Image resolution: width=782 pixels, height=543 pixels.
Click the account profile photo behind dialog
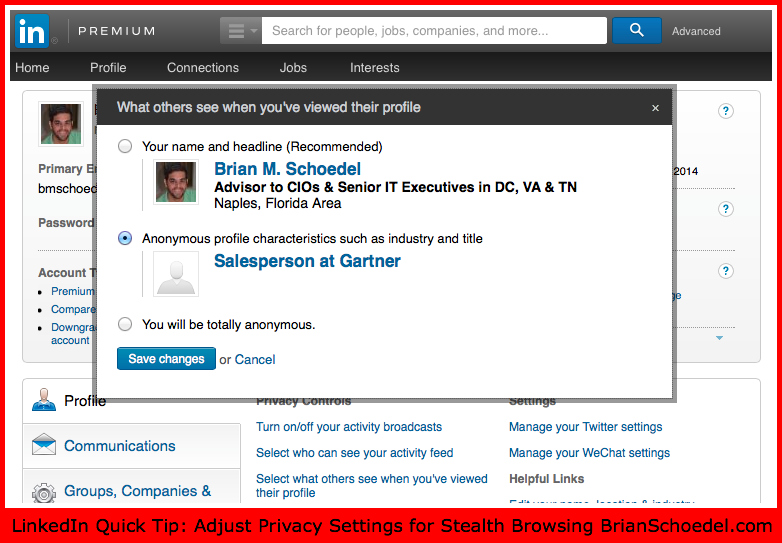tap(61, 124)
